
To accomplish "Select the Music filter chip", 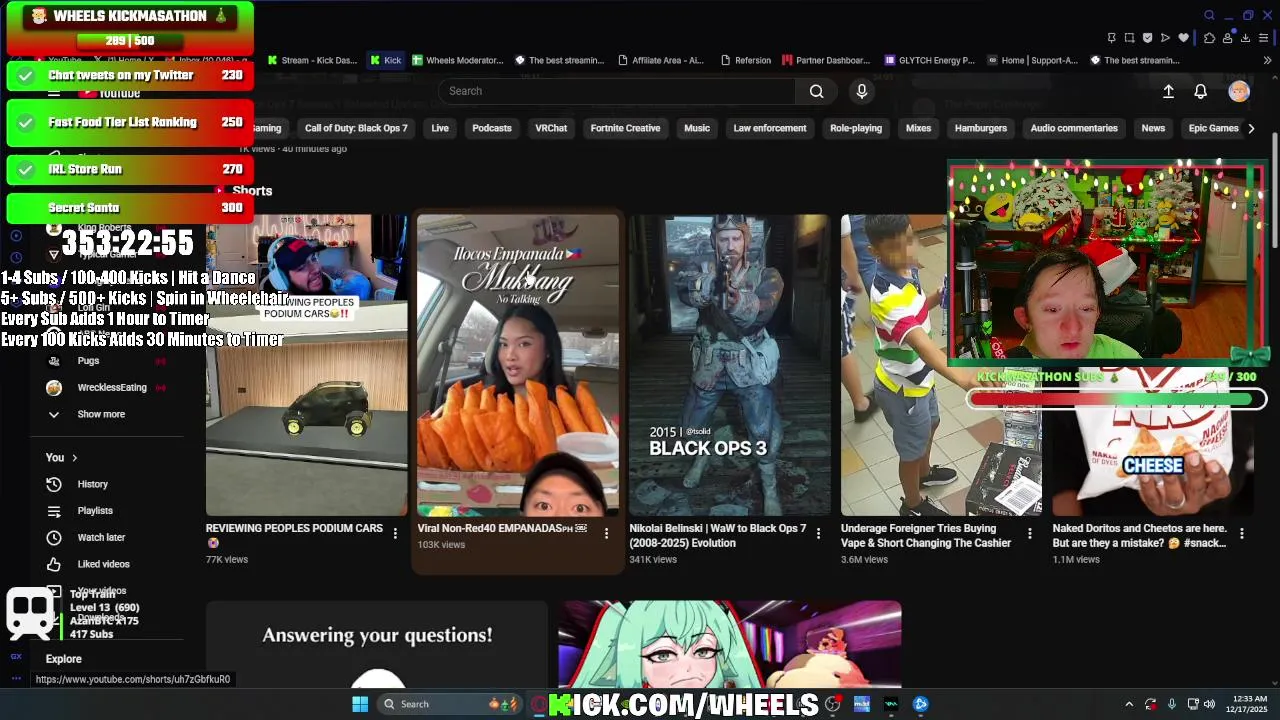I will coord(697,128).
